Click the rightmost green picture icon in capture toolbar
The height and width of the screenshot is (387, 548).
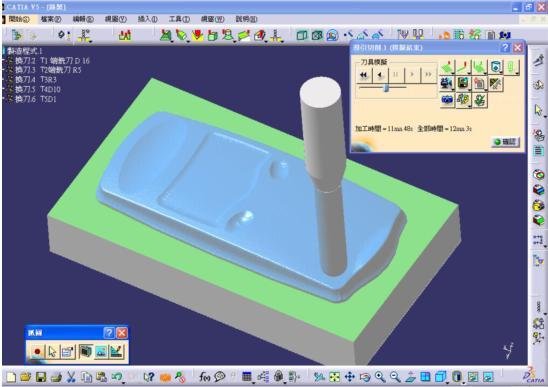[117, 352]
